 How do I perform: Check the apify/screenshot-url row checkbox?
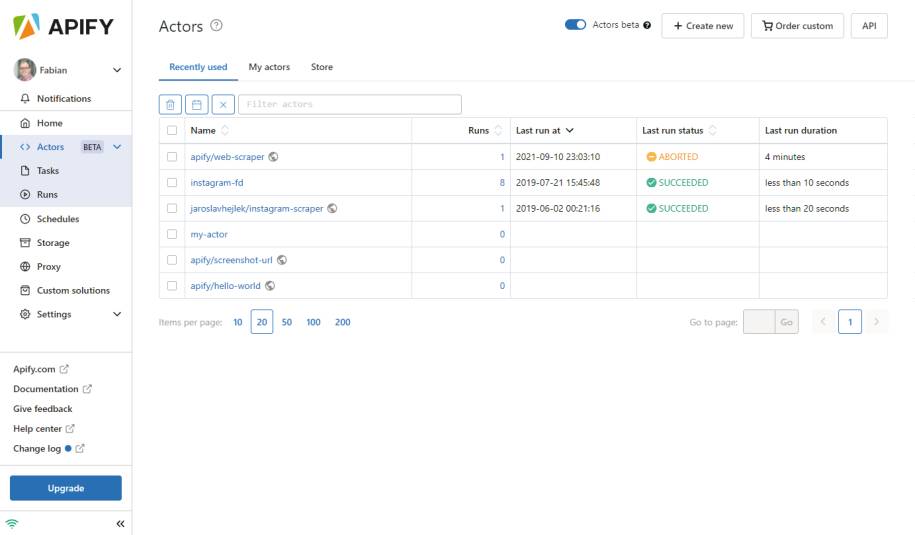tap(172, 260)
